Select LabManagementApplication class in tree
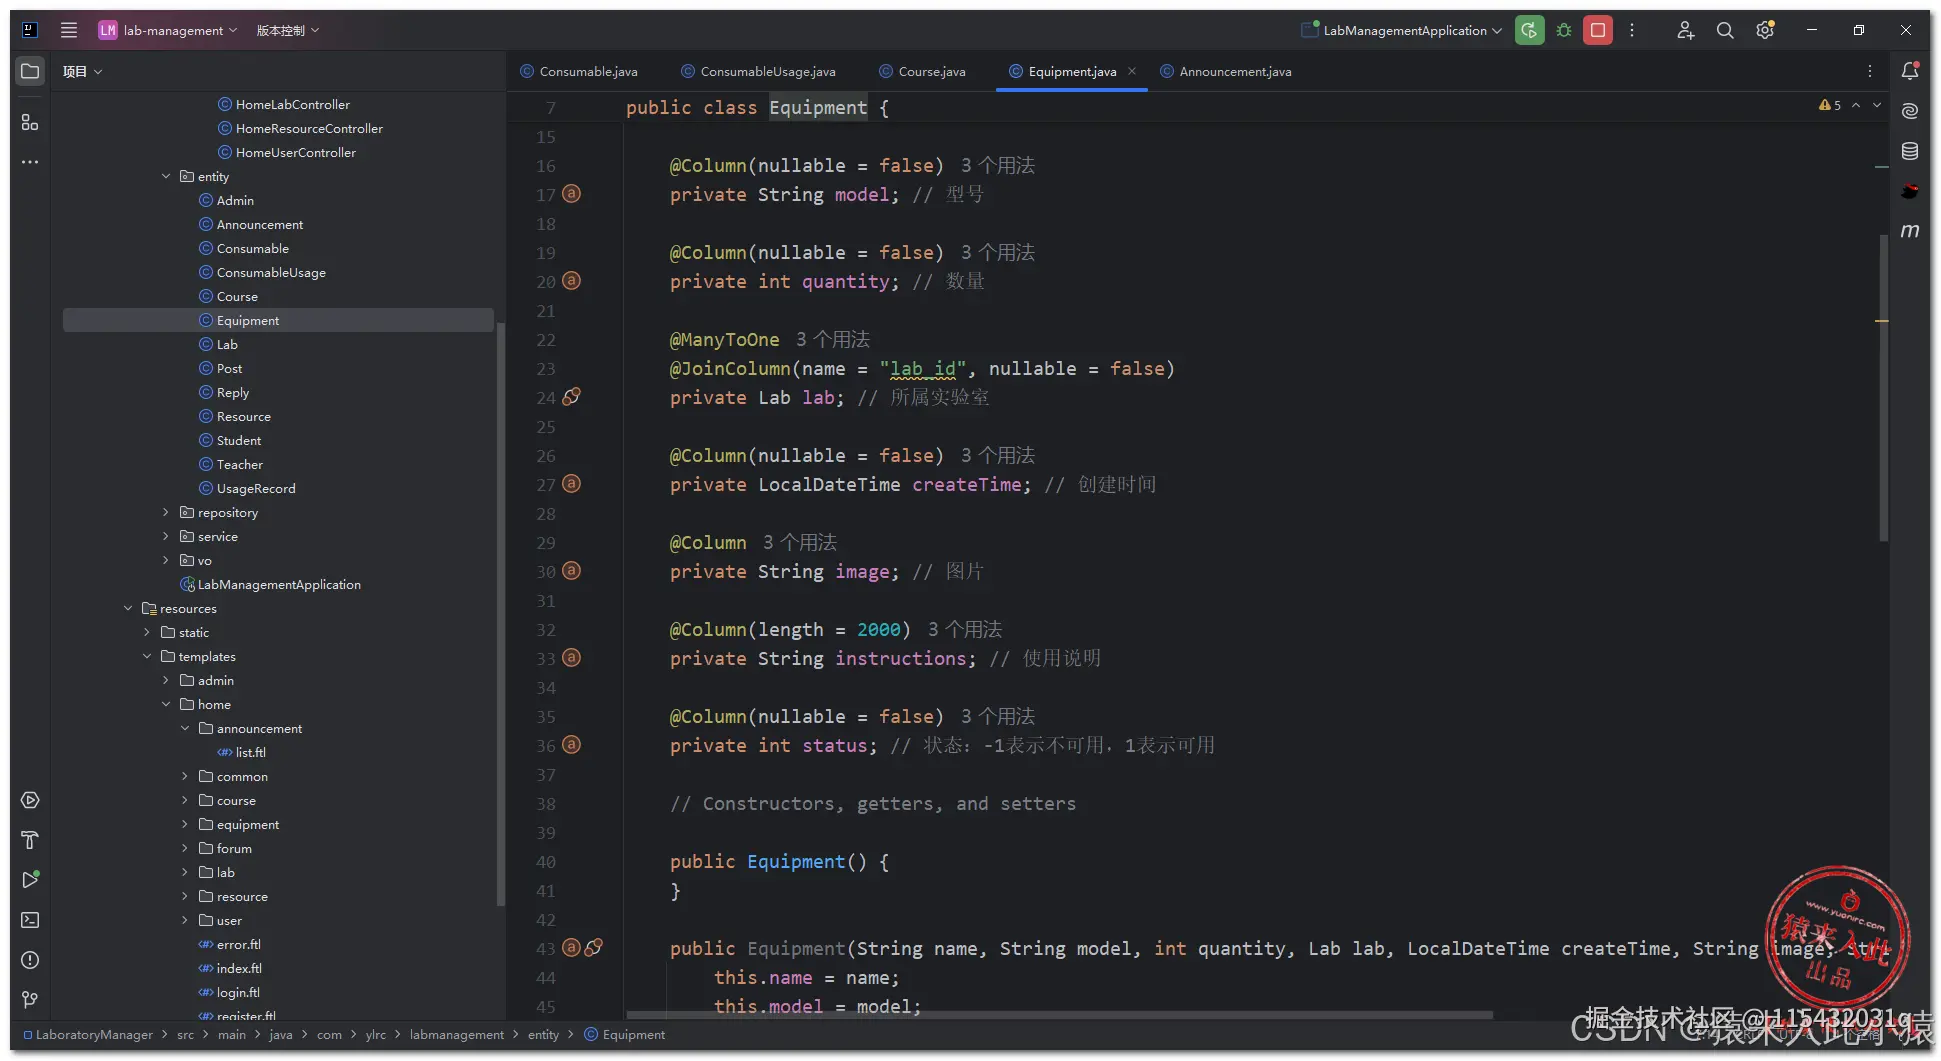Image resolution: width=1941 pixels, height=1061 pixels. point(279,584)
